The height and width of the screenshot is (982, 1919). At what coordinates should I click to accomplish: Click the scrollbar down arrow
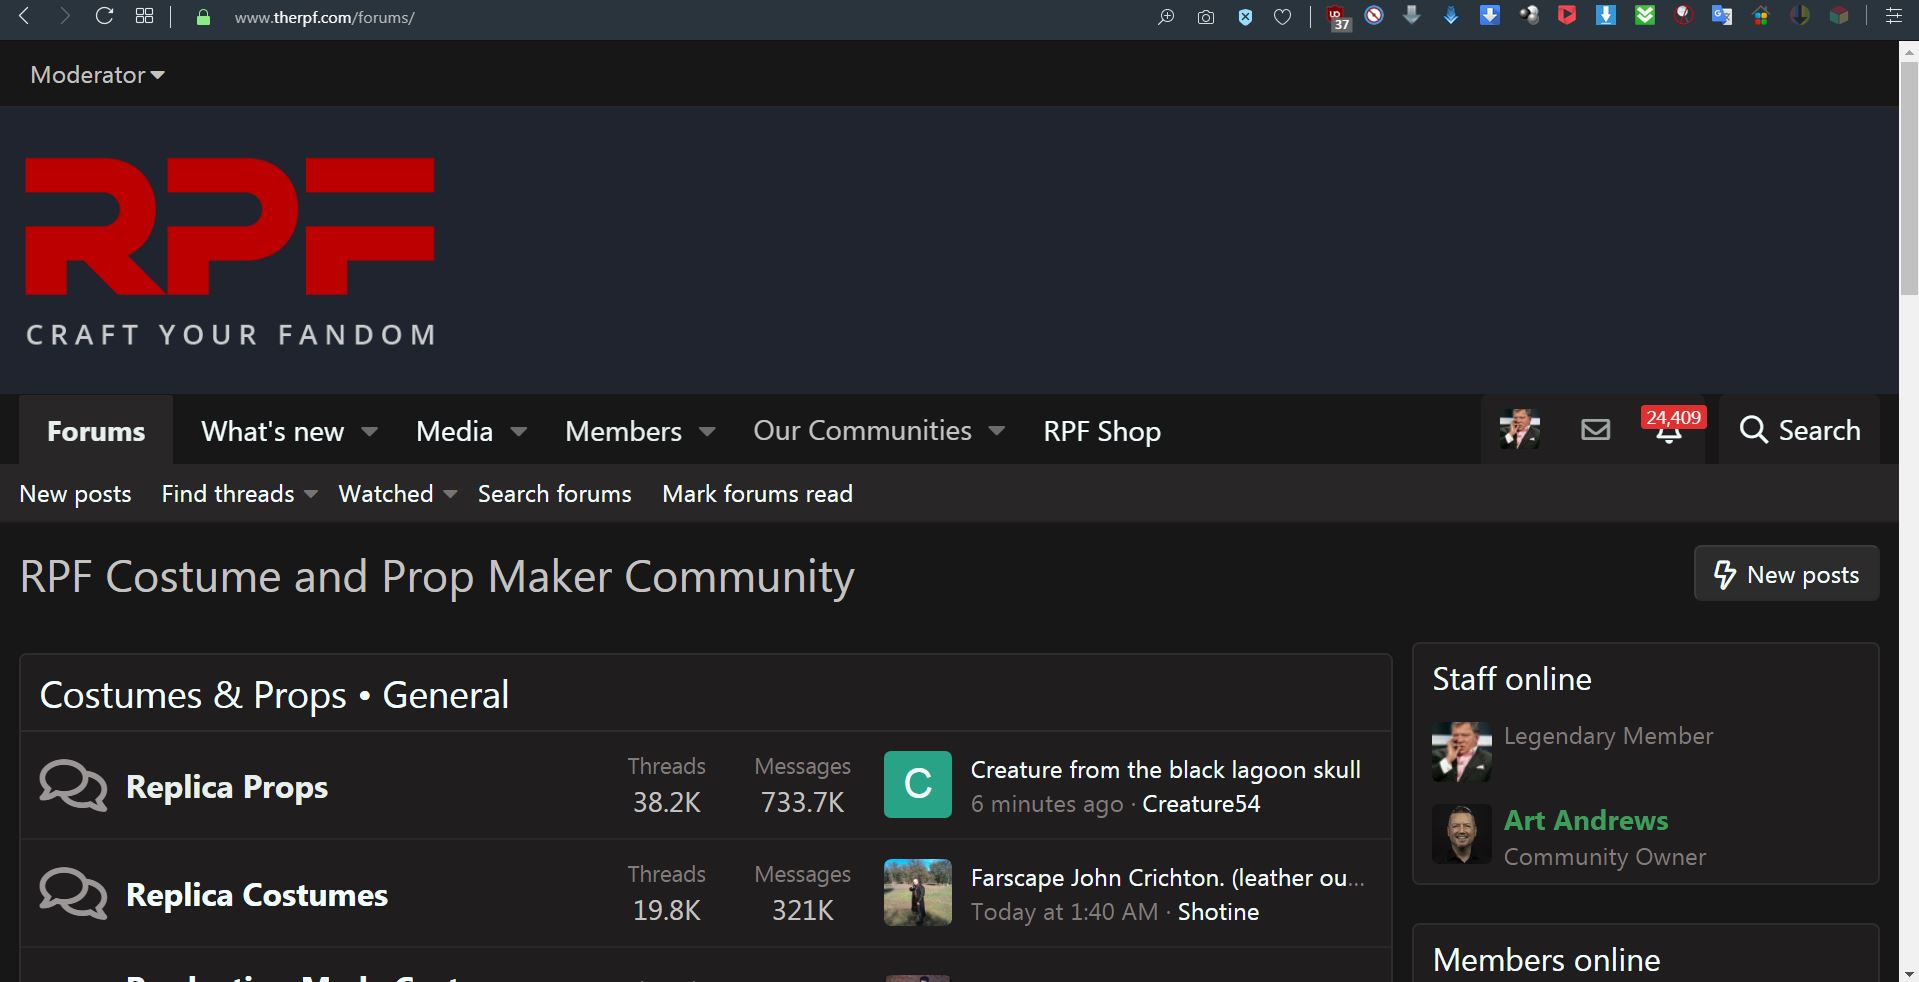[x=1909, y=973]
